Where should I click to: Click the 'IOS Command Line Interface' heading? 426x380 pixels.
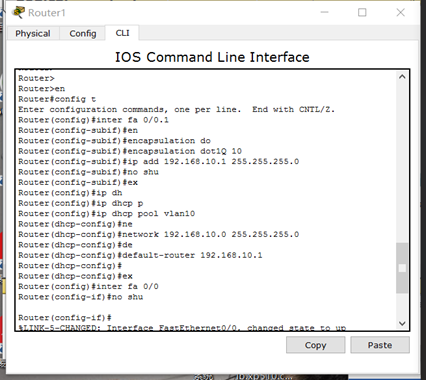(212, 57)
